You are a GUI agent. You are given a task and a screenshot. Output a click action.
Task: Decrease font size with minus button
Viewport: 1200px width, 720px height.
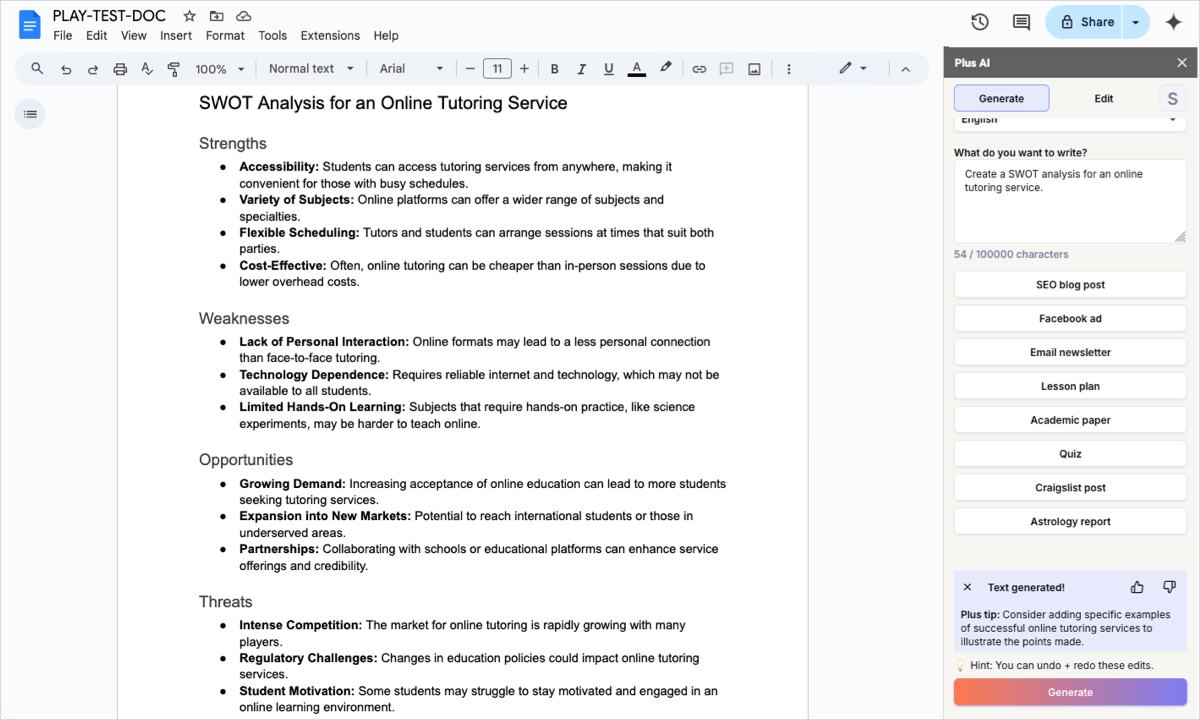(471, 69)
